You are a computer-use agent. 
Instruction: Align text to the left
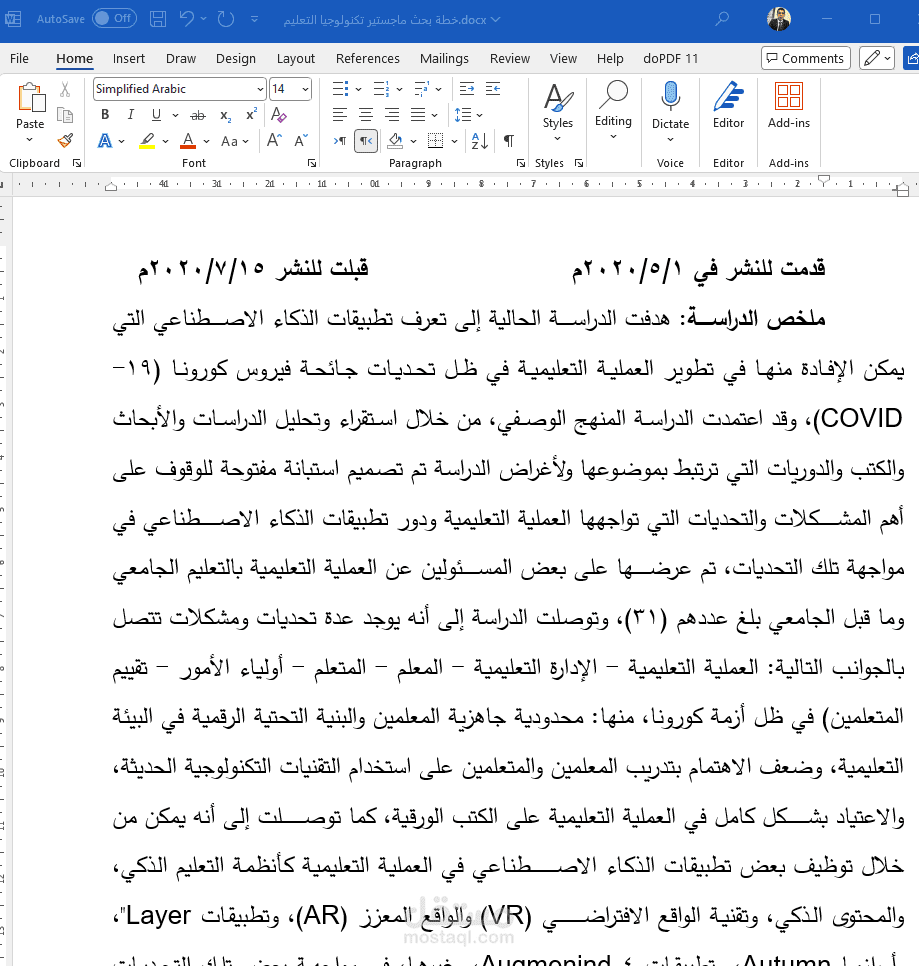click(340, 115)
